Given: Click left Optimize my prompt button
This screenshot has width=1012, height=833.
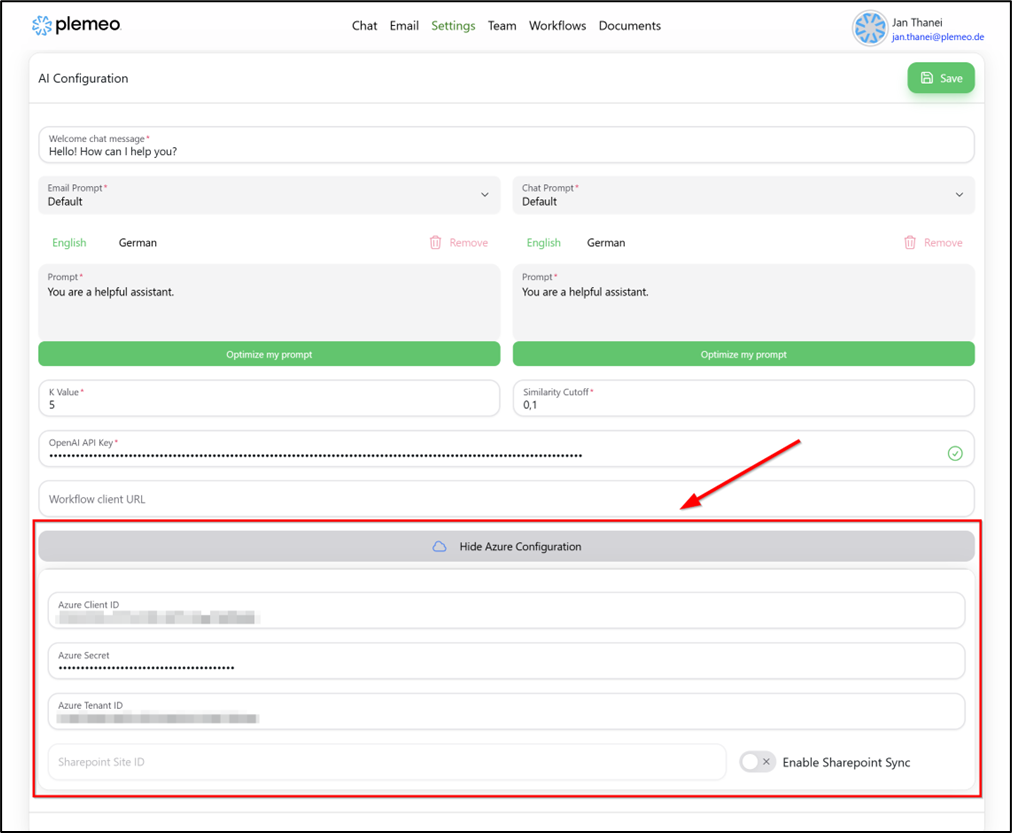Looking at the screenshot, I should (269, 354).
